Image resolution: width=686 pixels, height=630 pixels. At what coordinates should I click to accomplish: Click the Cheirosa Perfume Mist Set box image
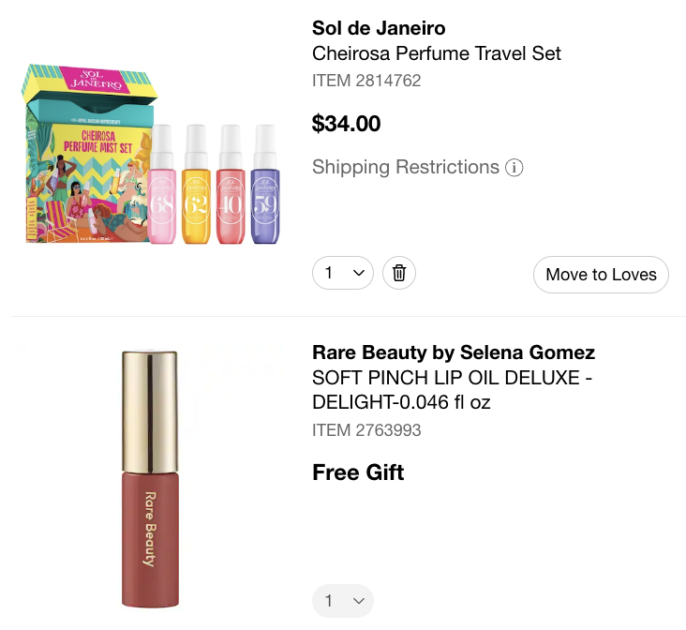click(85, 150)
